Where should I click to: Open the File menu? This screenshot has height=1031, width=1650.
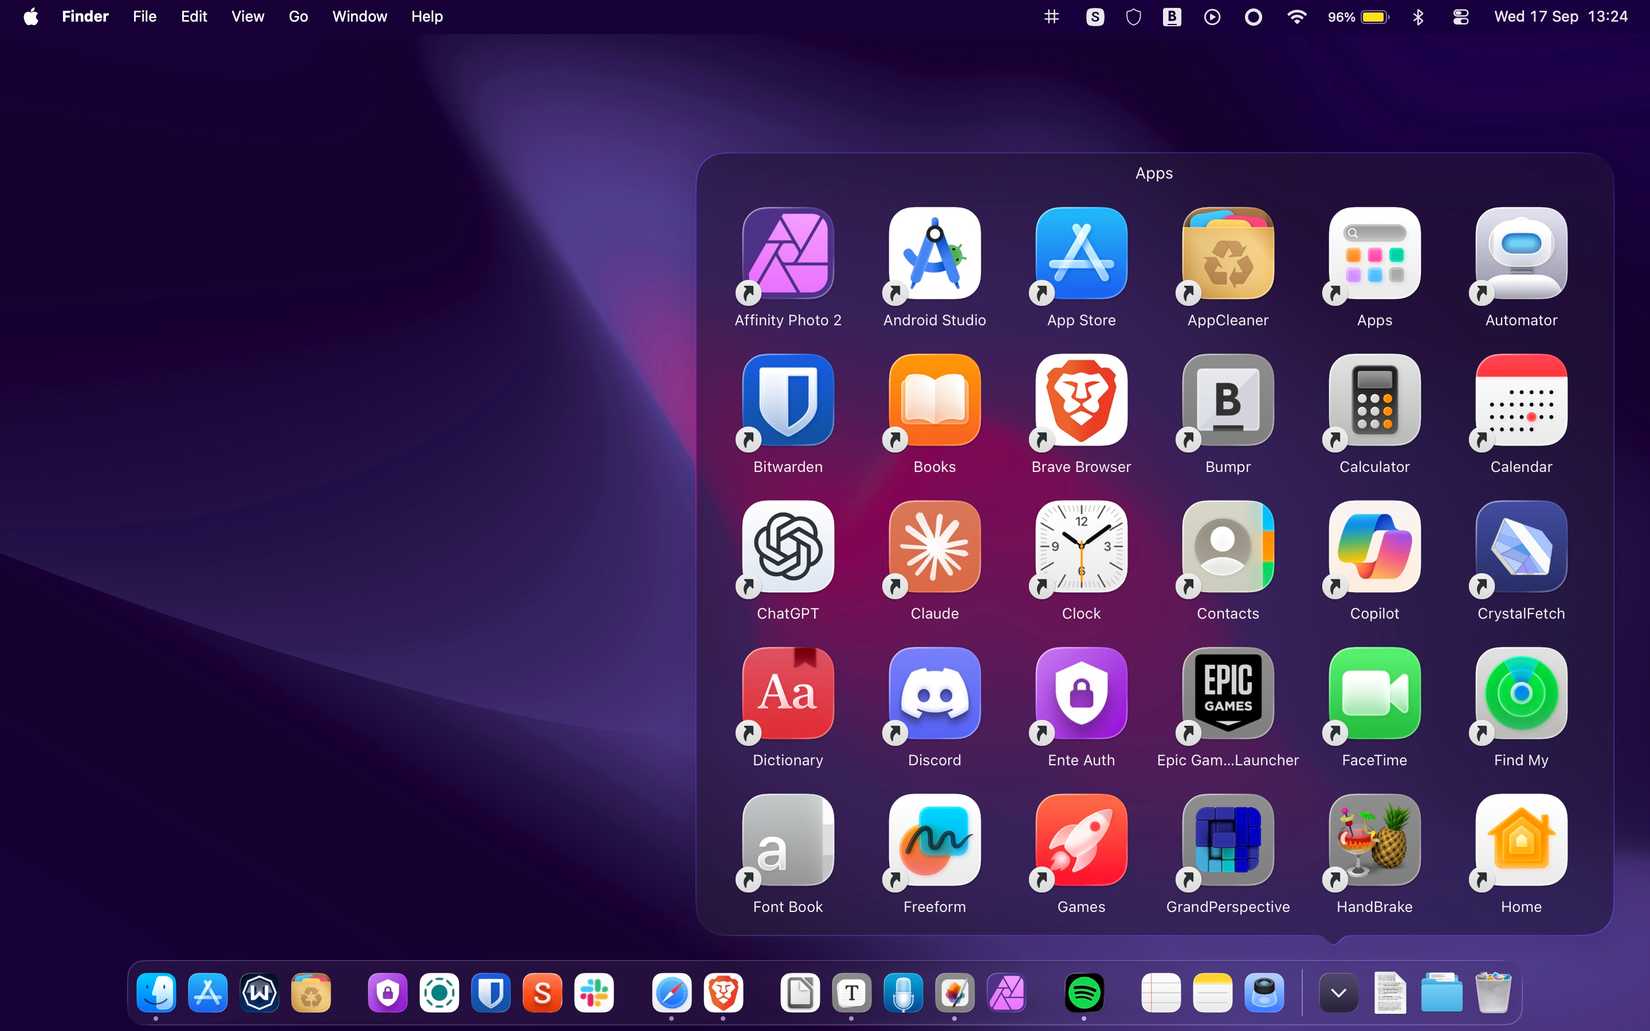click(145, 16)
